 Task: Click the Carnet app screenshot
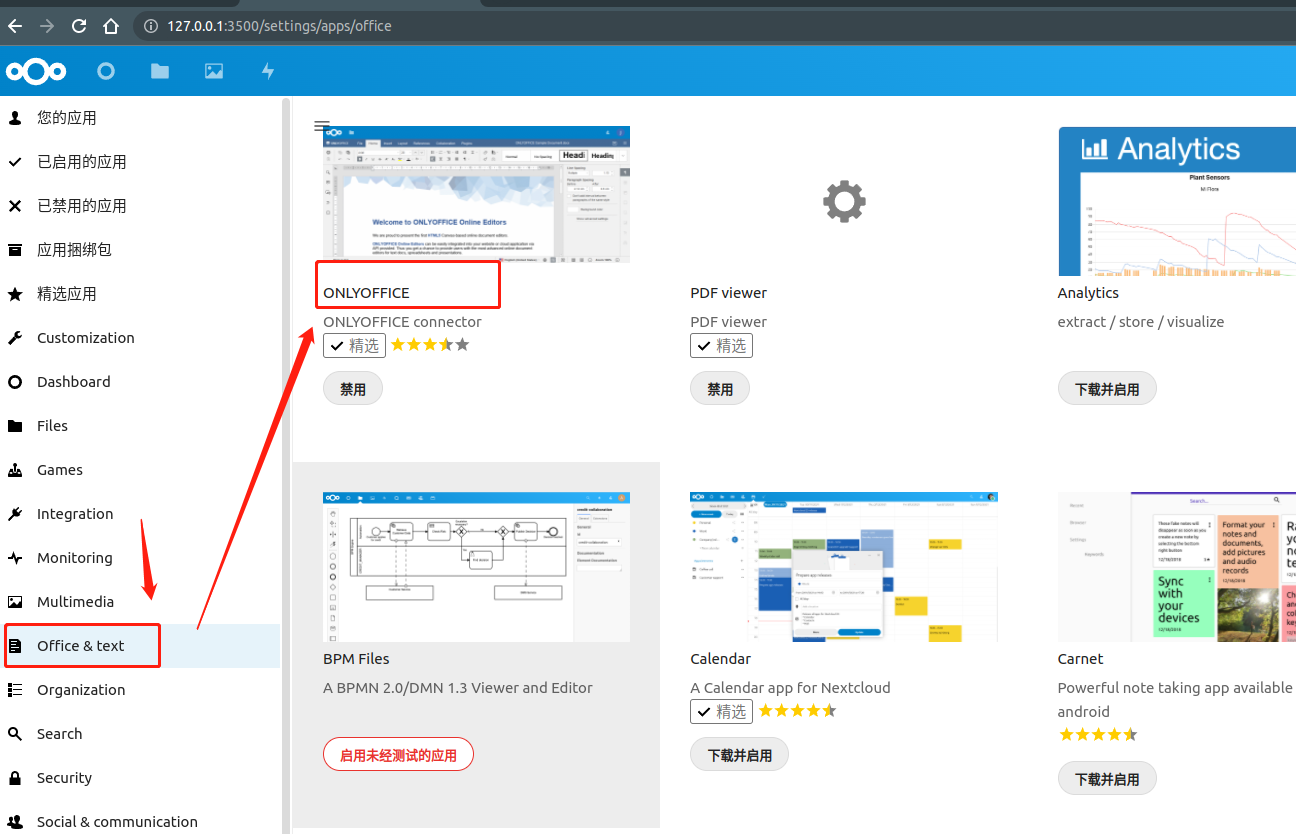pyautogui.click(x=1177, y=567)
